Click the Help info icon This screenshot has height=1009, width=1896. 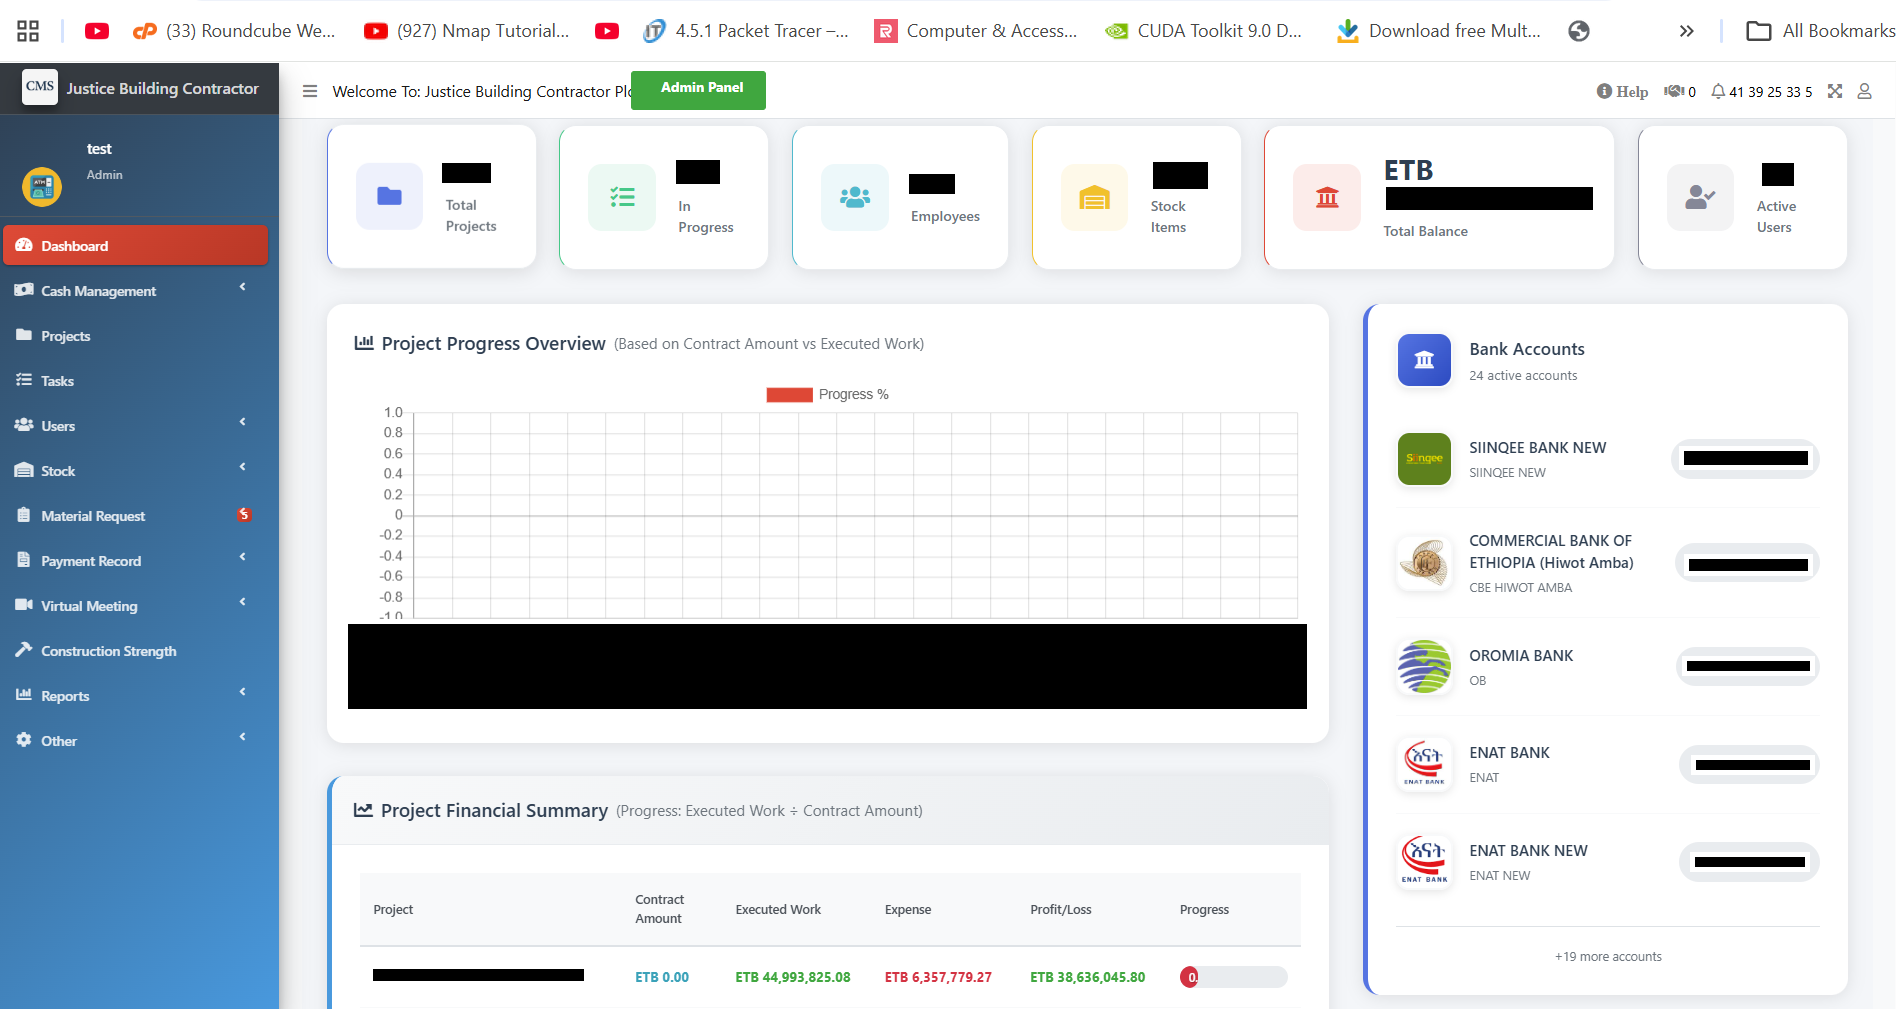(x=1604, y=90)
